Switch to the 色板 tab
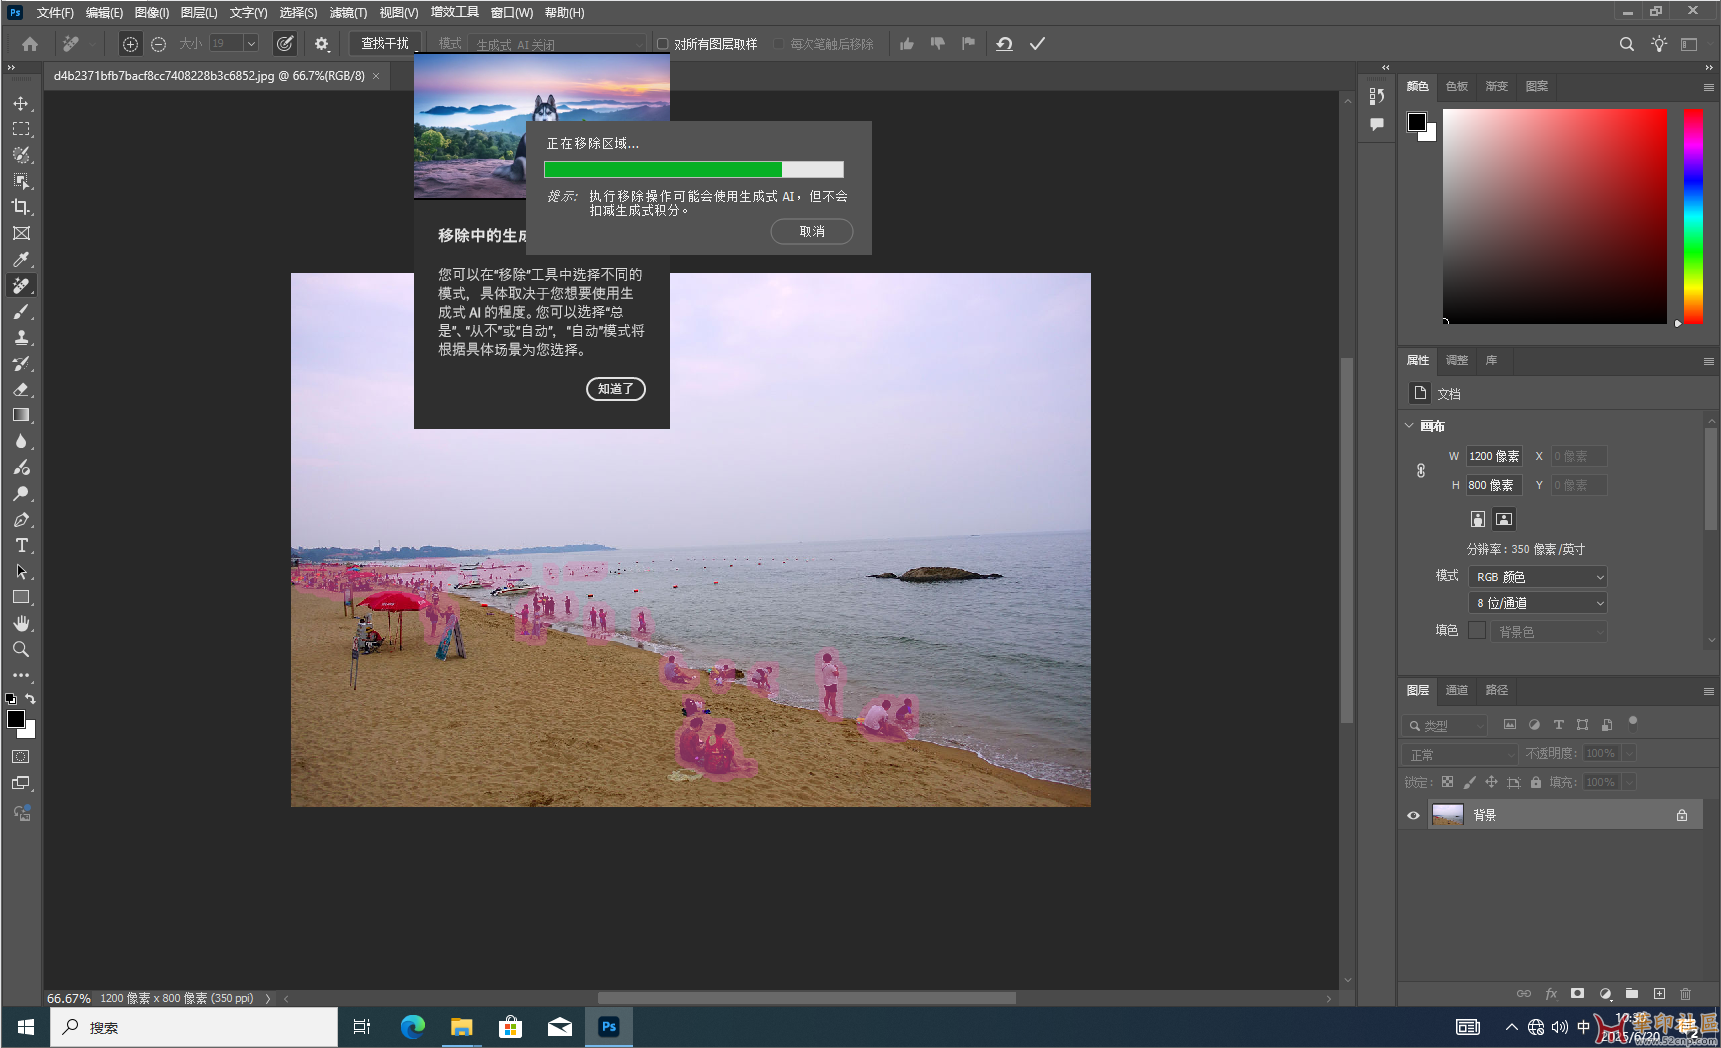The image size is (1721, 1048). click(1457, 87)
